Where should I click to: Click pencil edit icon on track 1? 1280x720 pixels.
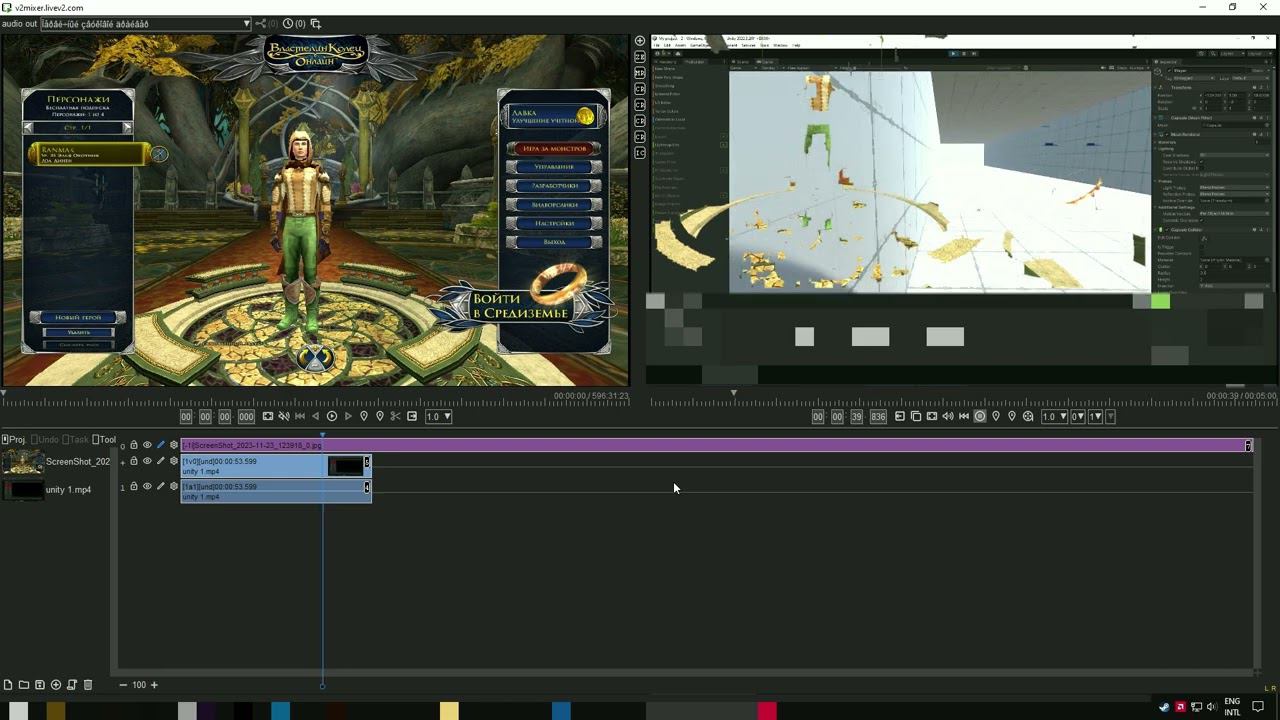160,487
